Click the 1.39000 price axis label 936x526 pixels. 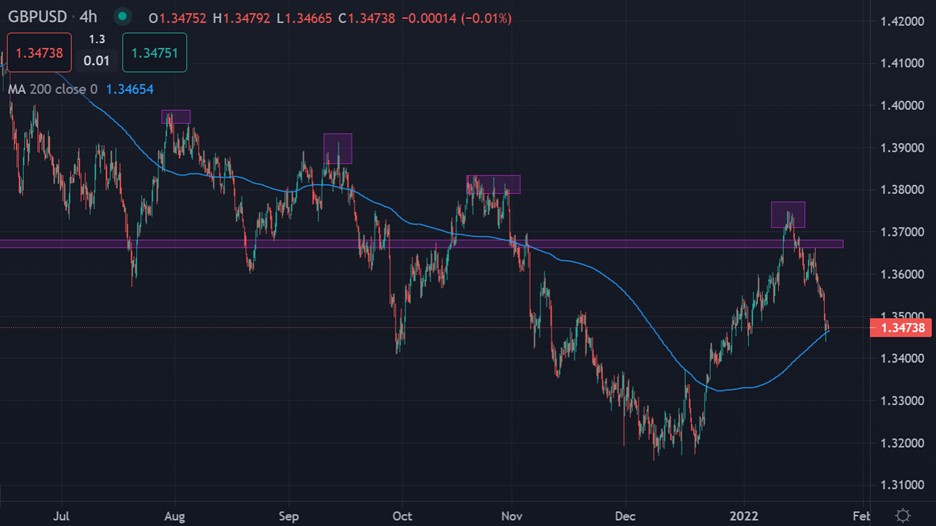902,147
